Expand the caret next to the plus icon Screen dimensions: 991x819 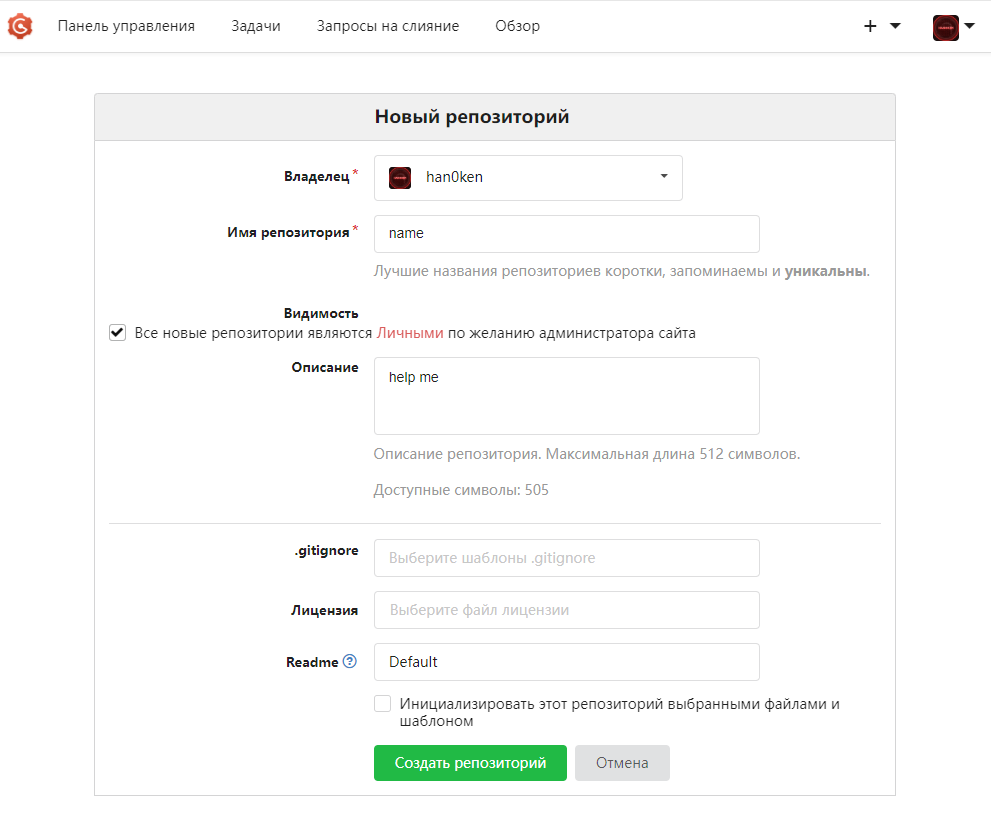click(895, 26)
